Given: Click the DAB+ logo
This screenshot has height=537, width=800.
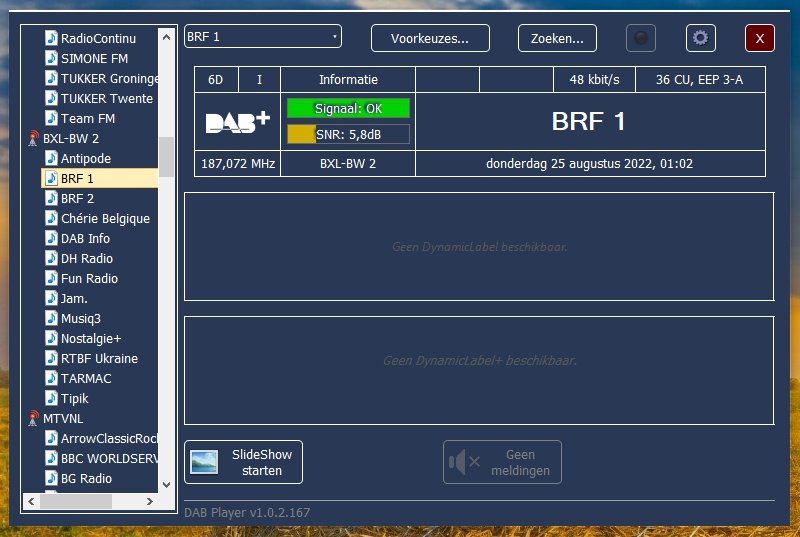Looking at the screenshot, I should click(x=237, y=122).
